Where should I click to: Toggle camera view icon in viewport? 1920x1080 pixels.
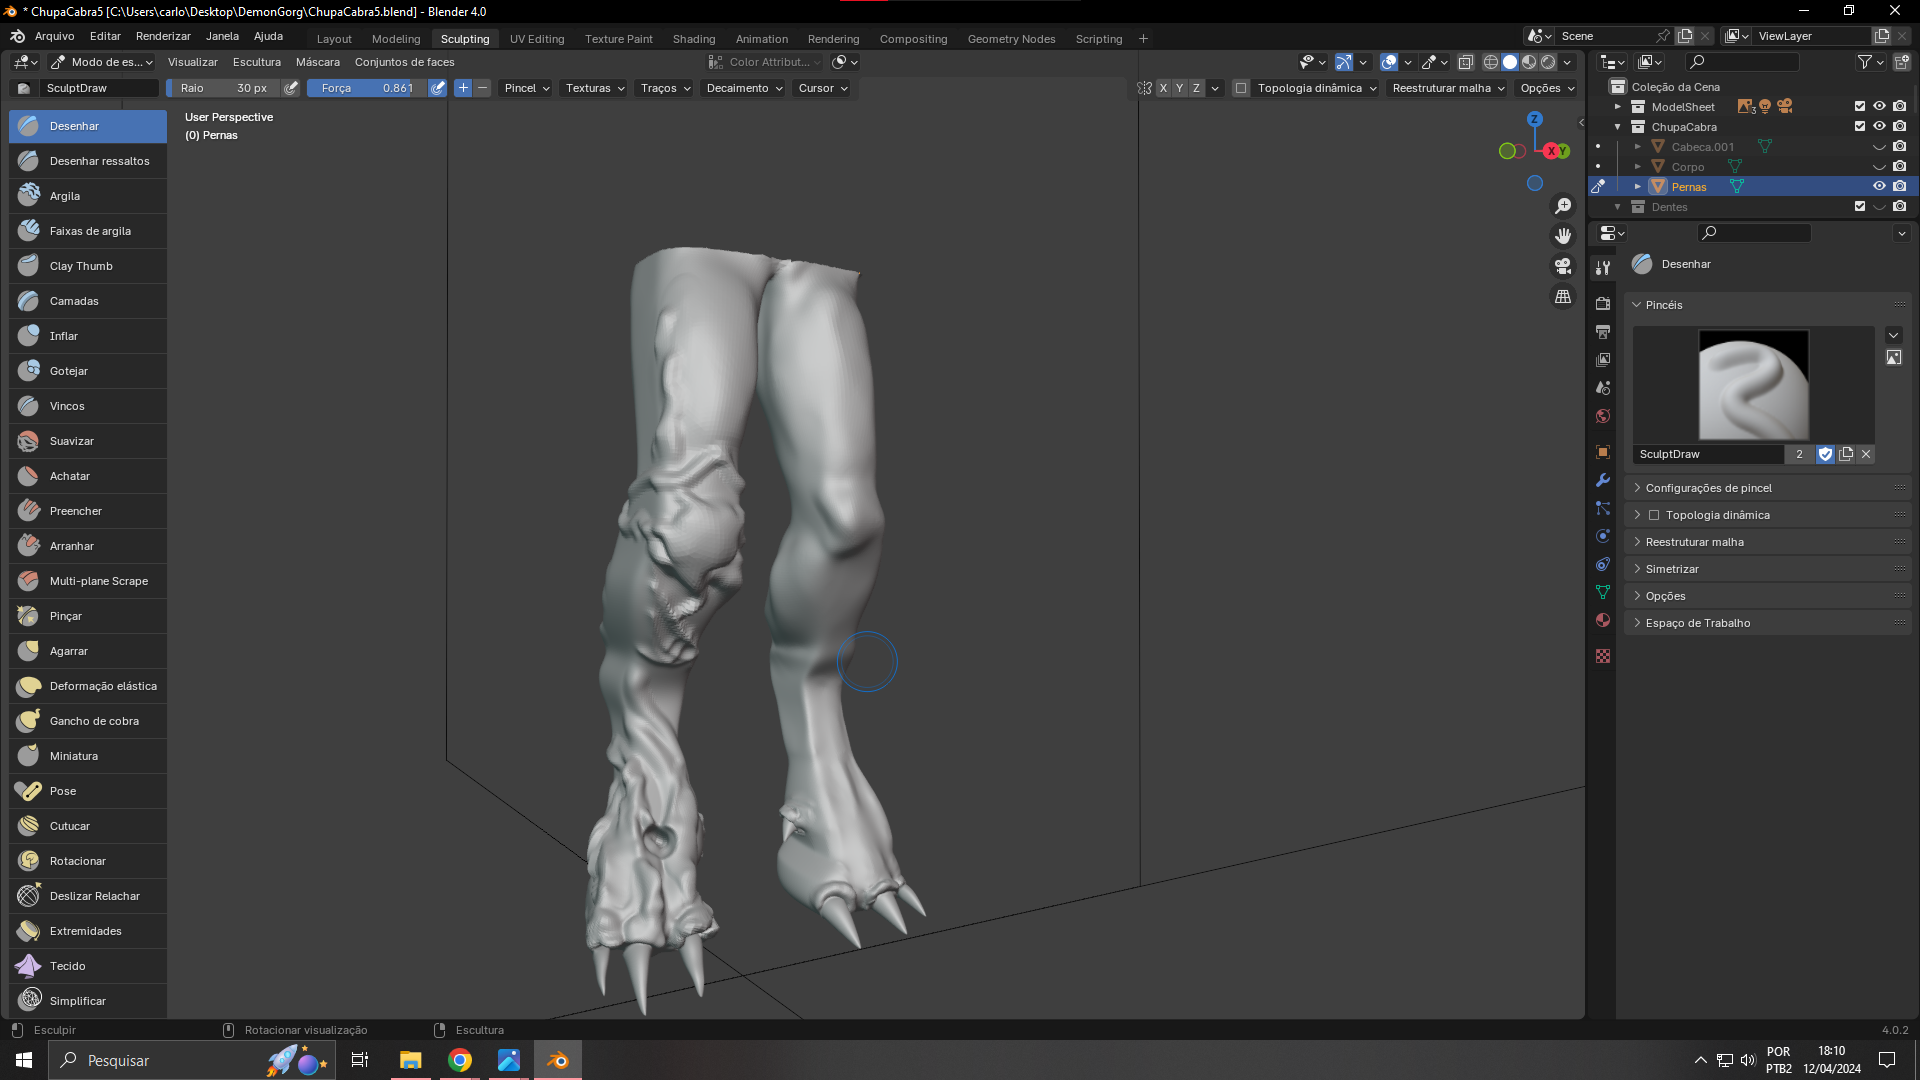[x=1562, y=266]
